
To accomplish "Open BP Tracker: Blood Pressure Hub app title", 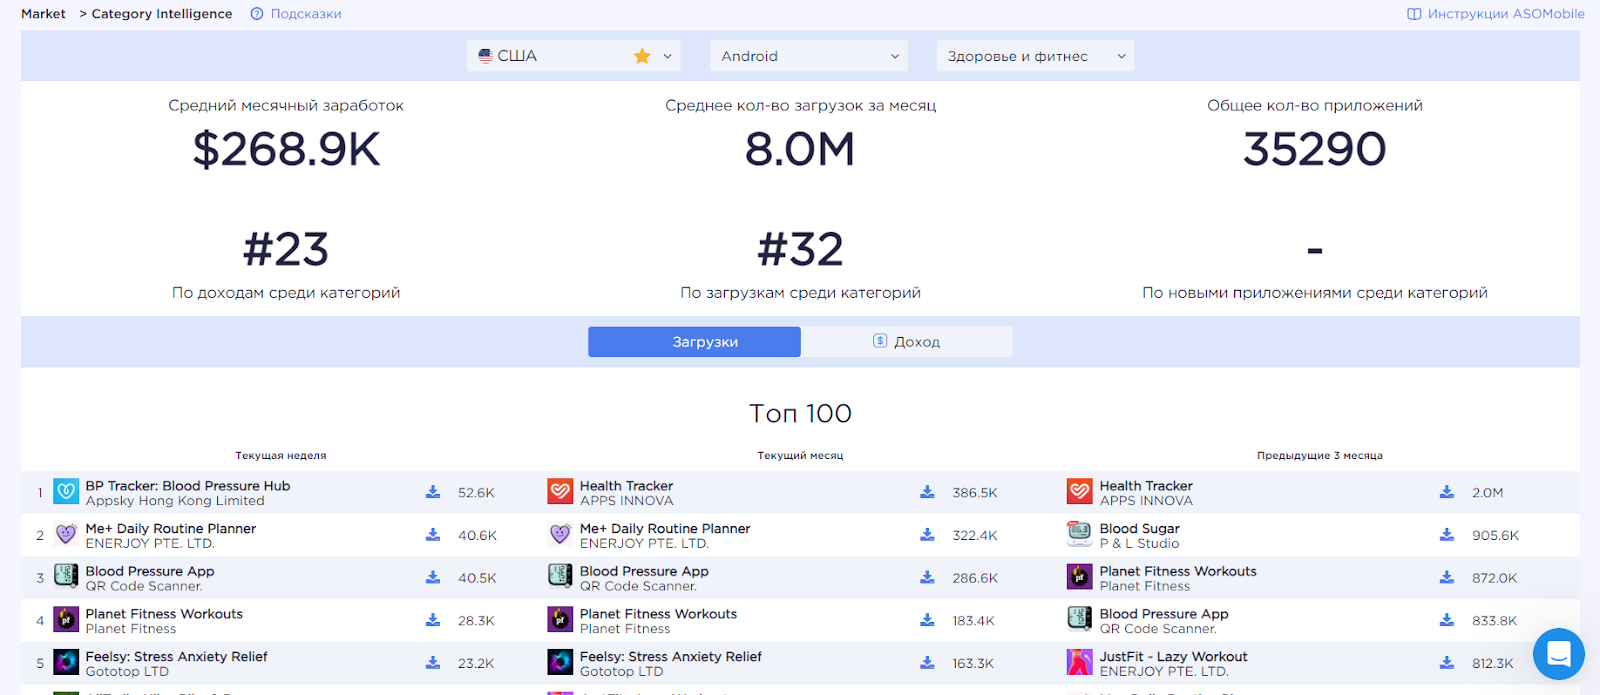I will point(188,486).
